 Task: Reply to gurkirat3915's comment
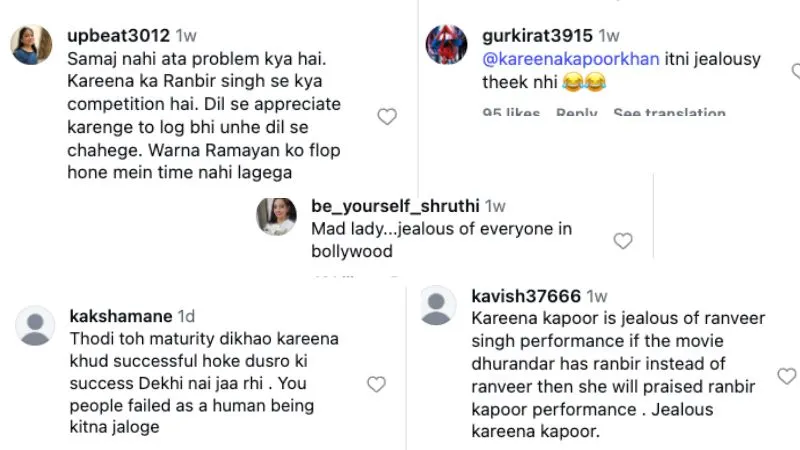(576, 112)
